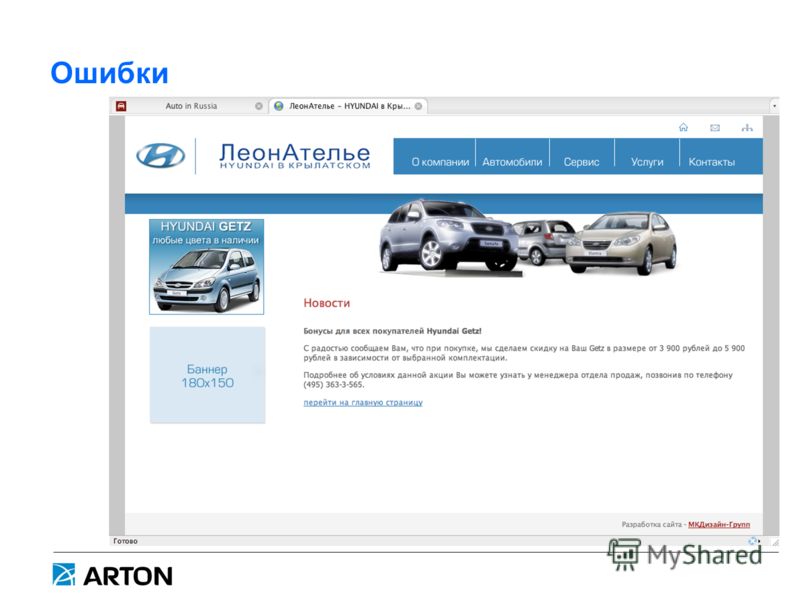Click the envelope mail icon
Viewport: 800px width, 600px height.
click(x=715, y=128)
